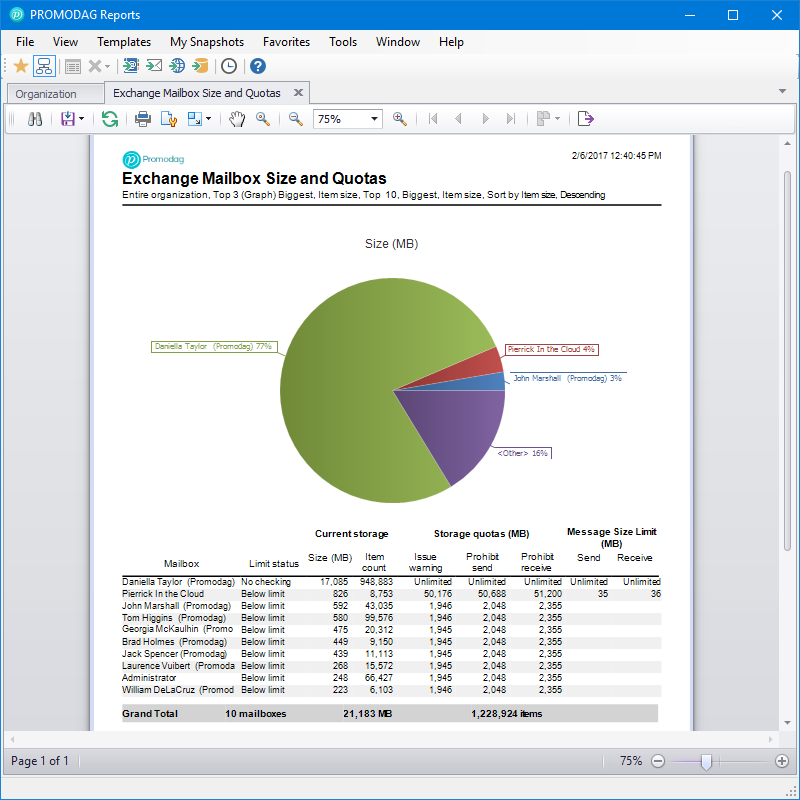The image size is (800, 800).
Task: Select the magnifier zoom tool
Action: [x=263, y=119]
